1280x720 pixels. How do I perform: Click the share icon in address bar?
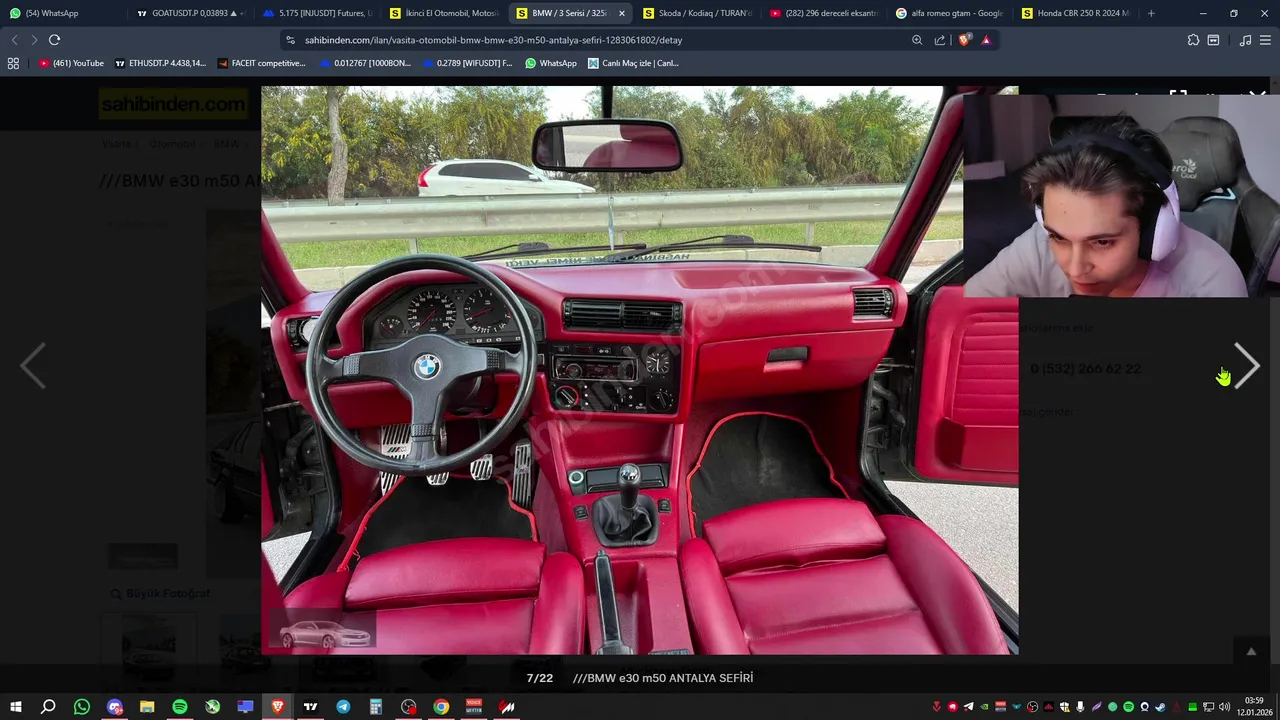(x=940, y=40)
